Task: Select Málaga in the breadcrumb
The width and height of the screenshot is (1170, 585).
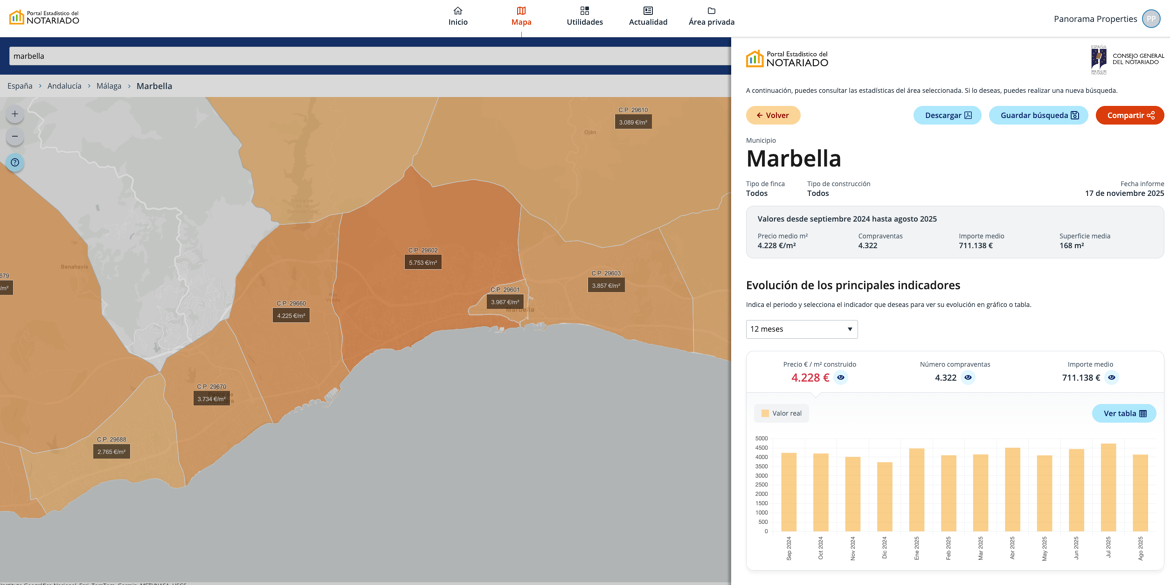Action: tap(109, 86)
